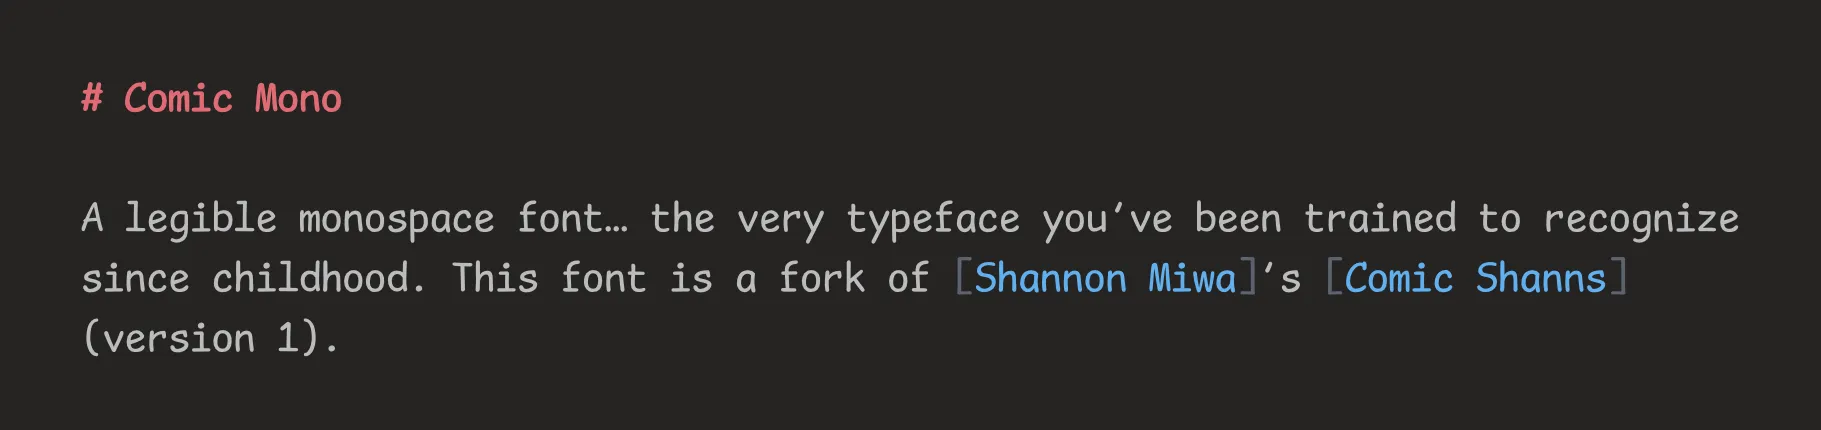Click the closing bracket after Shanns

click(1618, 278)
